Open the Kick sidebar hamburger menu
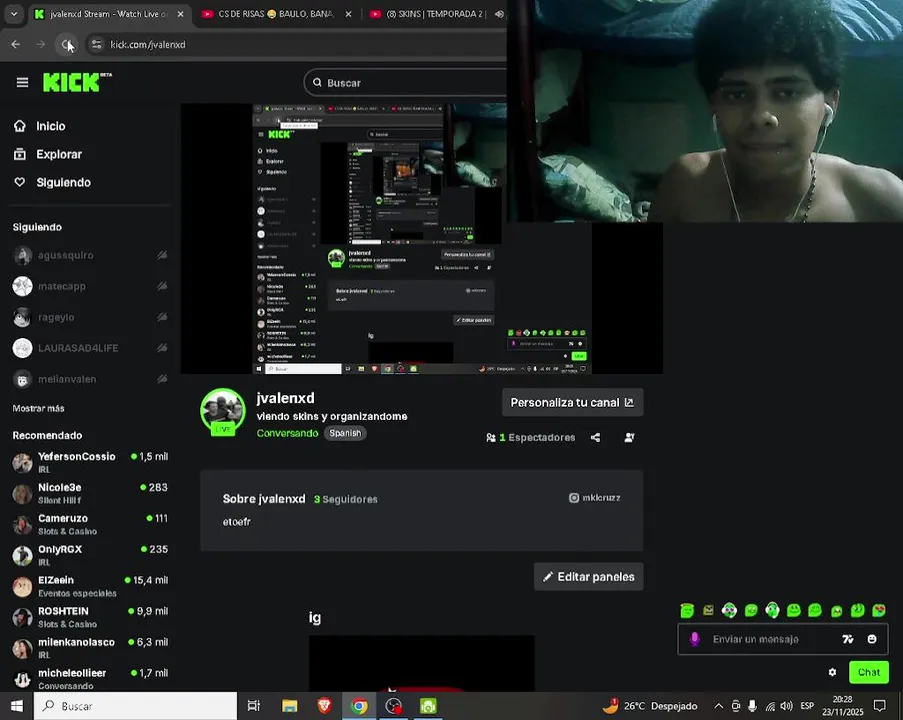This screenshot has width=903, height=720. click(x=22, y=83)
